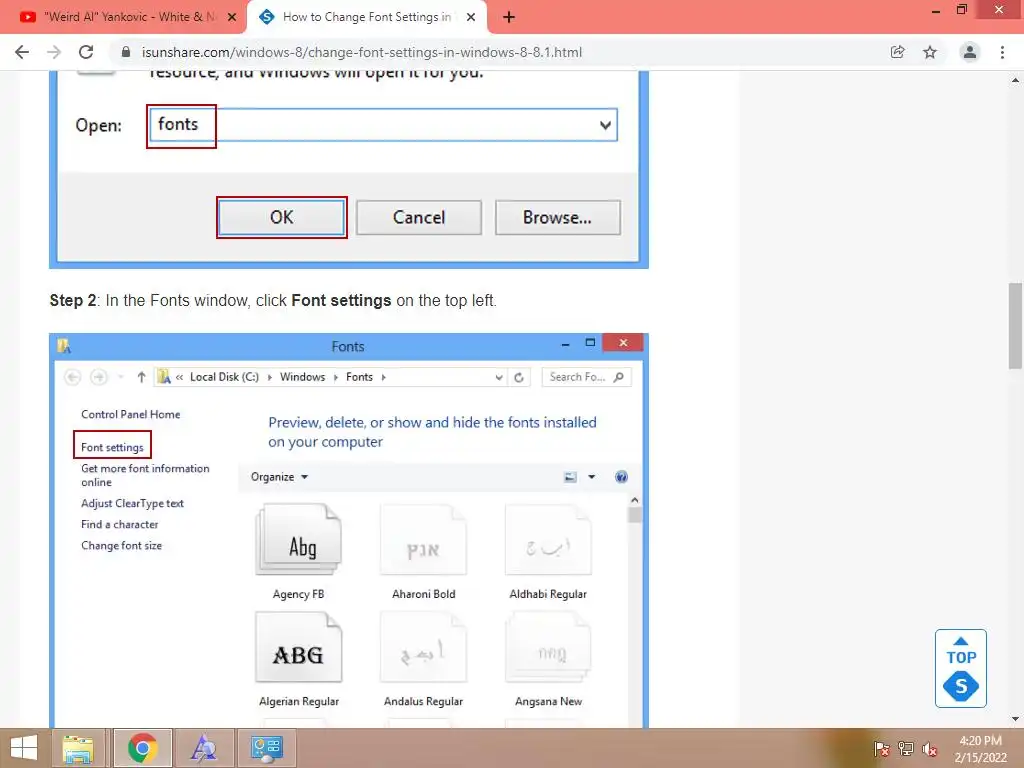Click the Cancel button in Run dialog image
Screen dimensions: 1024x768
tap(419, 217)
